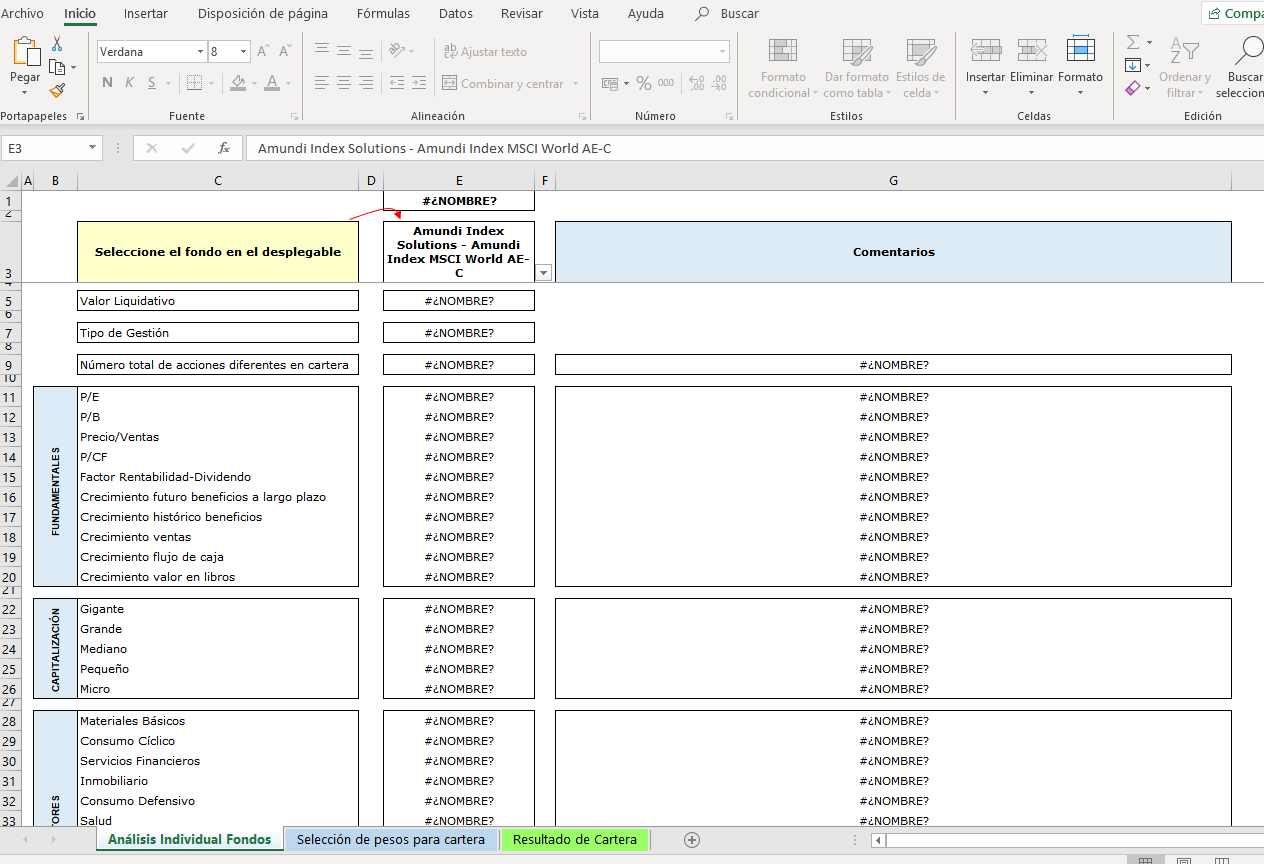Open the Fórmulas ribbon tab
This screenshot has width=1264, height=864.
383,13
